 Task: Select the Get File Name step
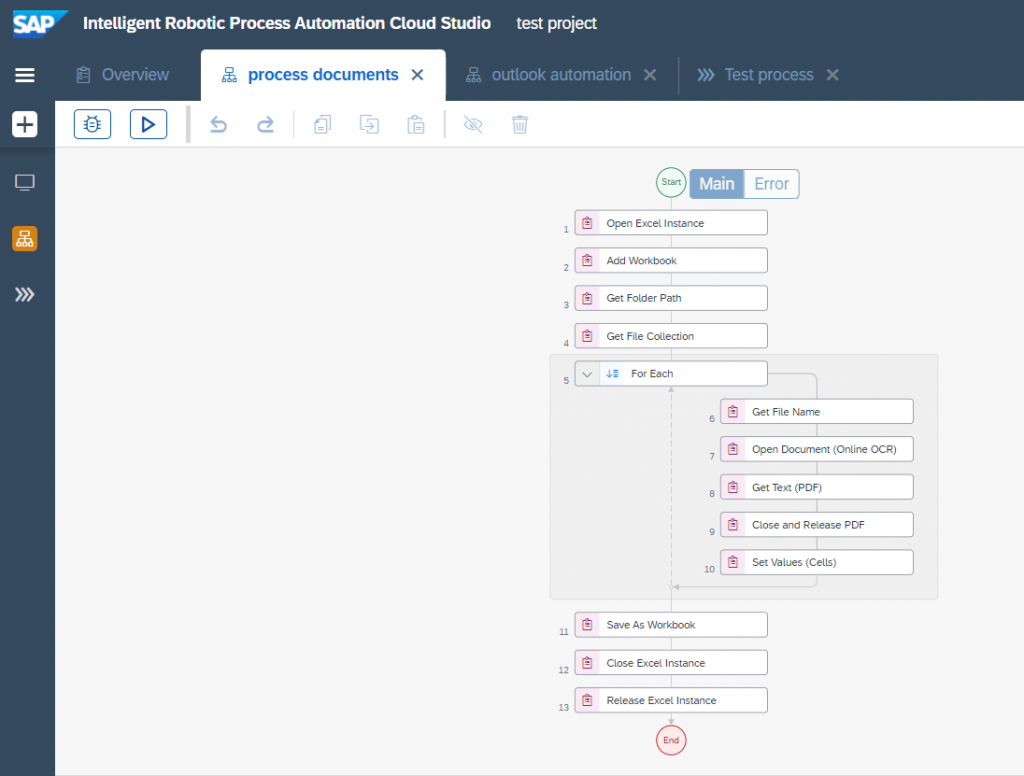(816, 412)
